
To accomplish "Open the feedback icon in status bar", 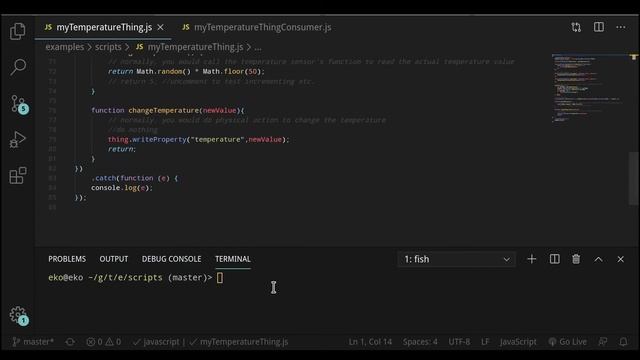I will (602, 342).
